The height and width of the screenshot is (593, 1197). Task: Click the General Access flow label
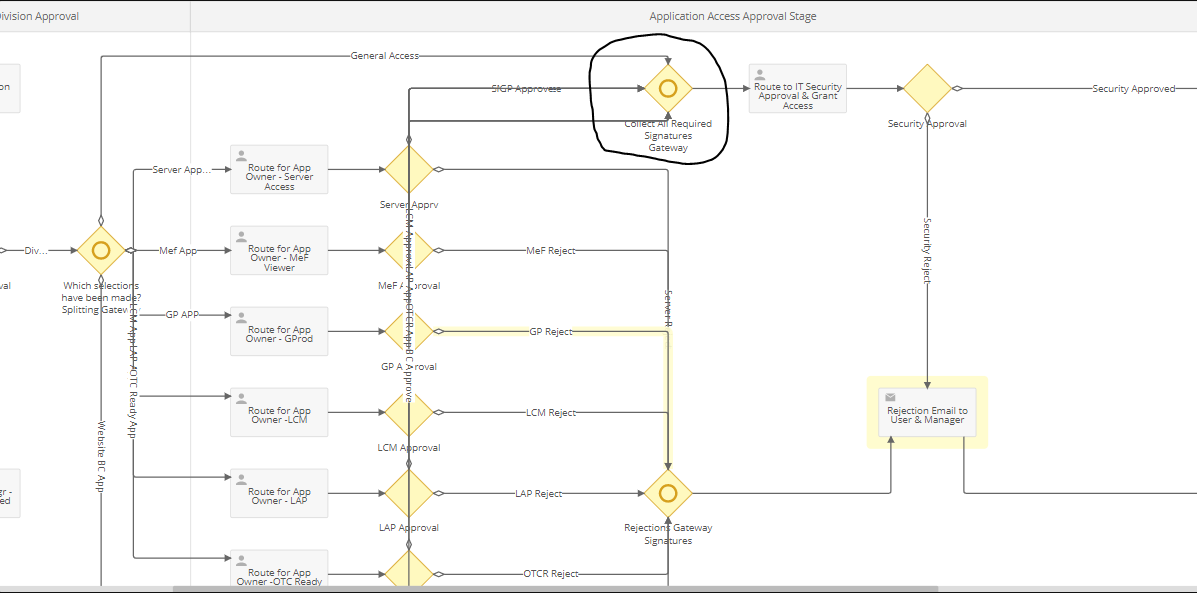tap(385, 56)
